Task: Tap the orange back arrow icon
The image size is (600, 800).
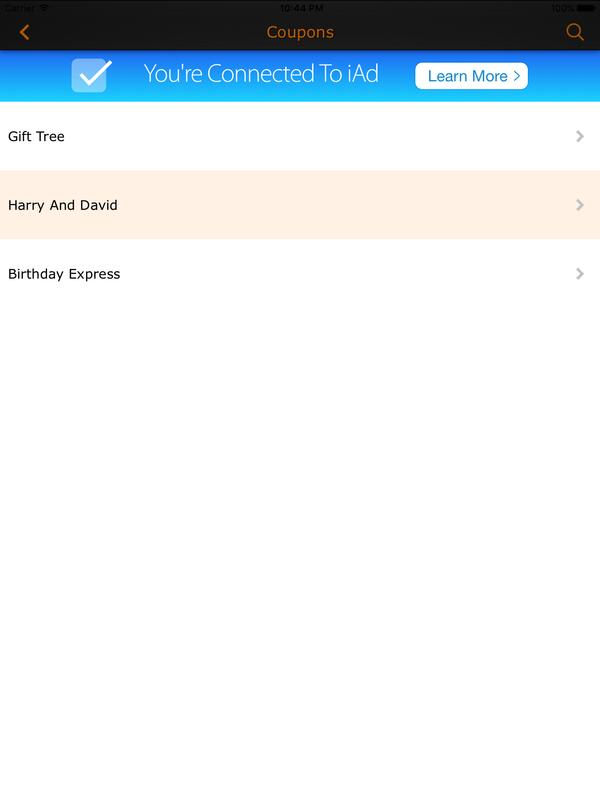Action: pos(24,32)
